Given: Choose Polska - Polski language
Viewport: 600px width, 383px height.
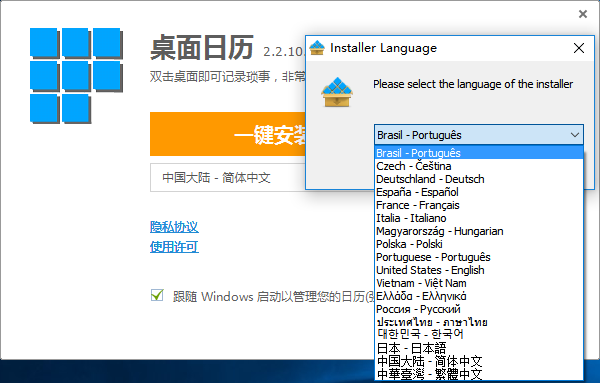Looking at the screenshot, I should click(479, 244).
